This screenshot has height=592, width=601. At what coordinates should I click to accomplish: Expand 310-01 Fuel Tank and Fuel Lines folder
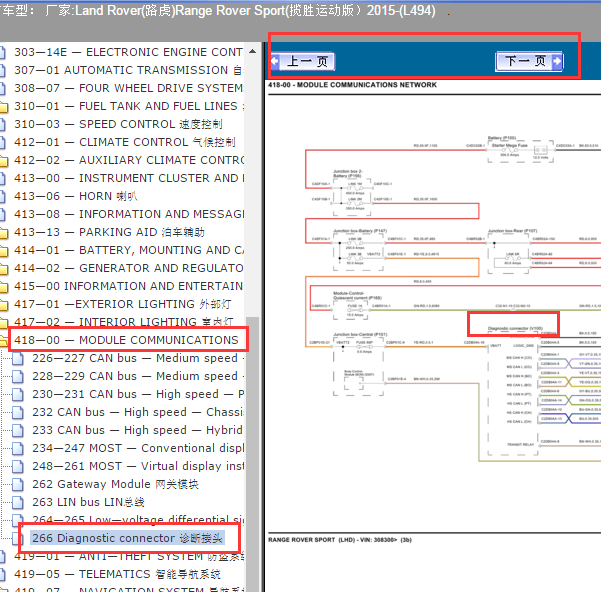point(128,106)
